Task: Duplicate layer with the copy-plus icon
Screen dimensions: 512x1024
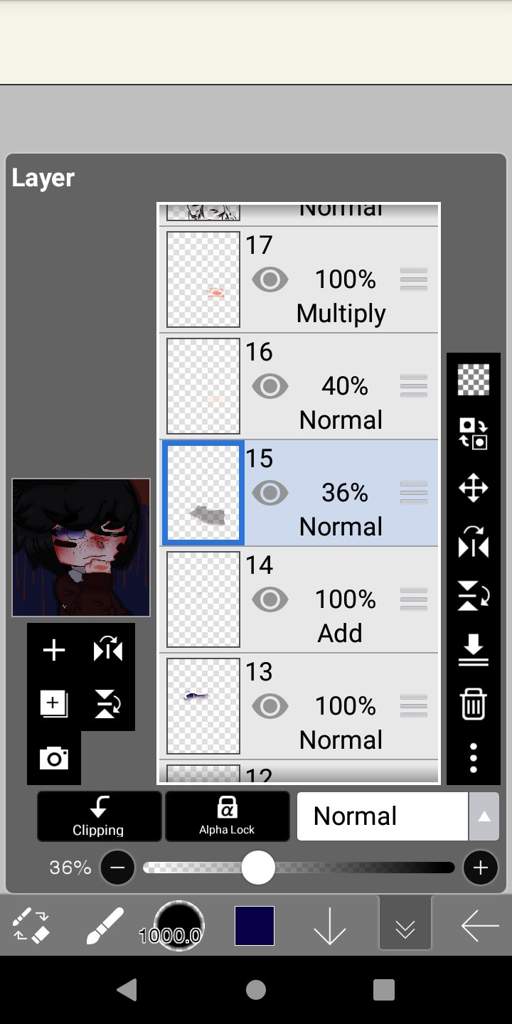Action: click(x=54, y=704)
